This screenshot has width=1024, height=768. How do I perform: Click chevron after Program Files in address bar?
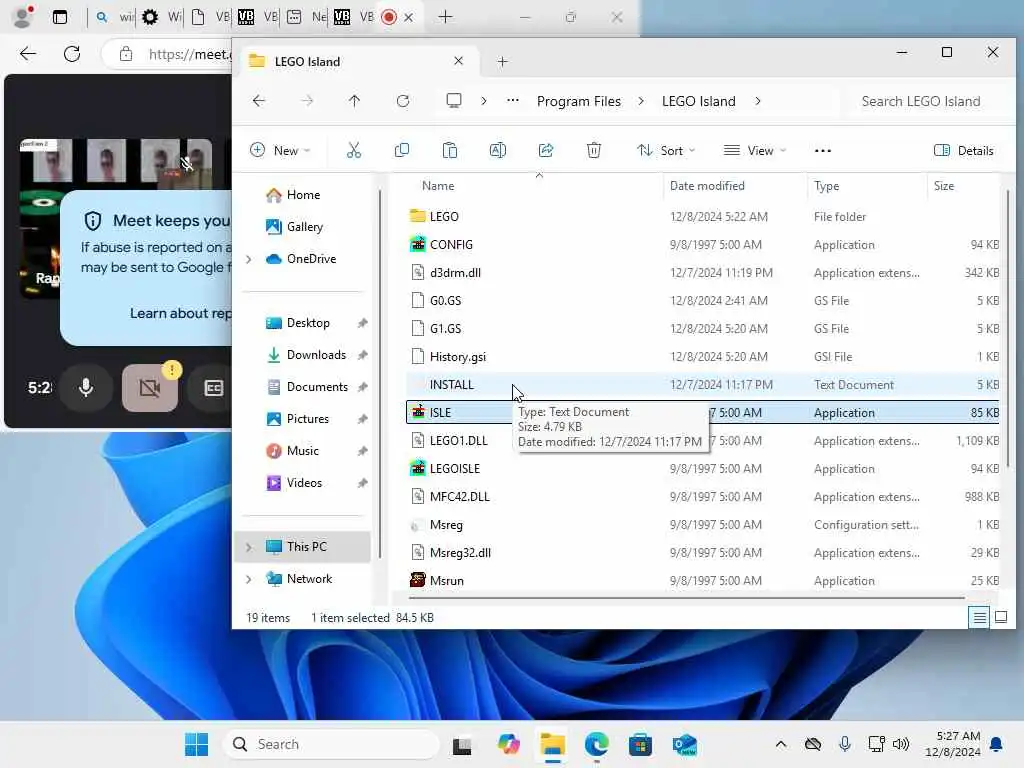tap(641, 101)
